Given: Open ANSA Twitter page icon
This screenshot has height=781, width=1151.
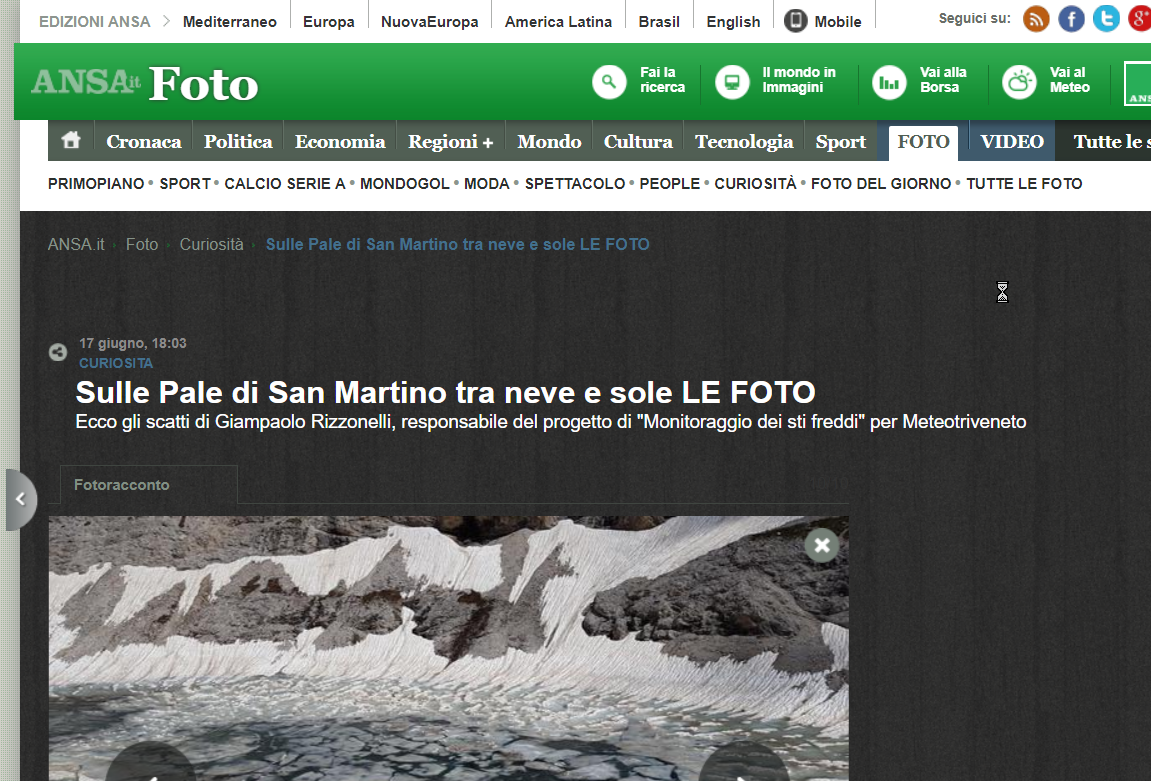Looking at the screenshot, I should tap(1106, 19).
